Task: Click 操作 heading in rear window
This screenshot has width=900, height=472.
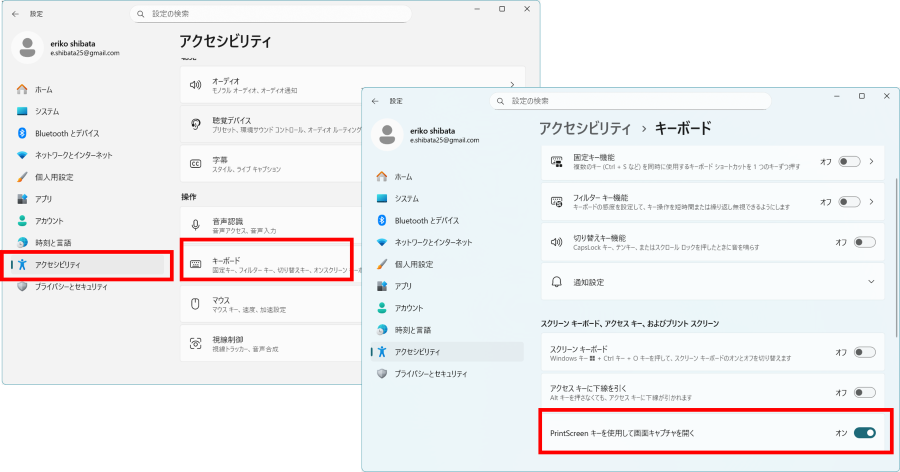Action: (189, 197)
